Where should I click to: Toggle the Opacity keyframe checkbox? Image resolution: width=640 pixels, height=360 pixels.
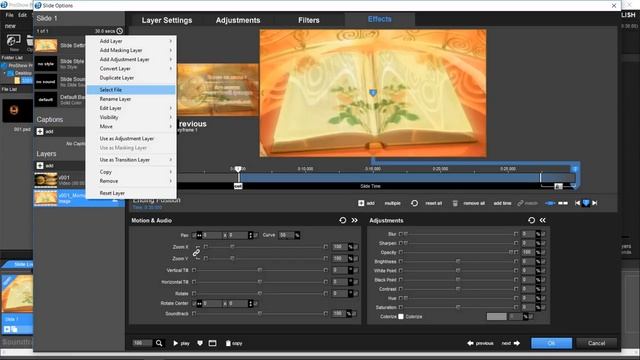400,252
